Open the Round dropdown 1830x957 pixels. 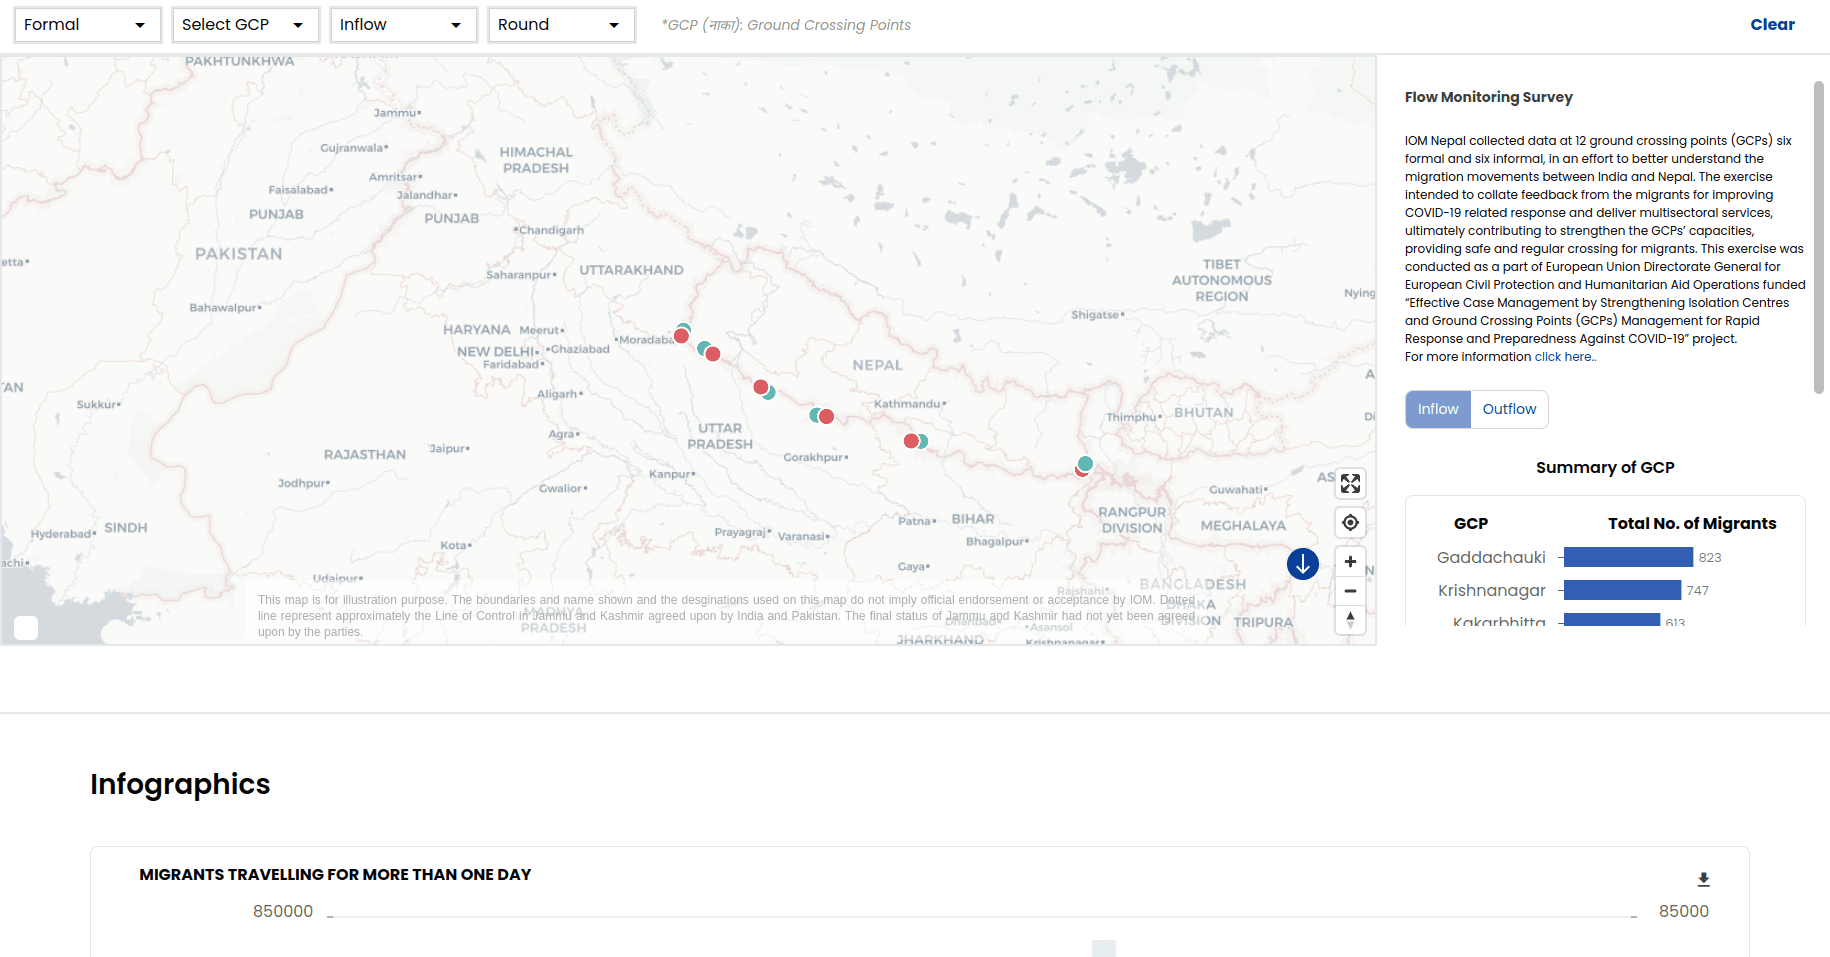pos(561,25)
